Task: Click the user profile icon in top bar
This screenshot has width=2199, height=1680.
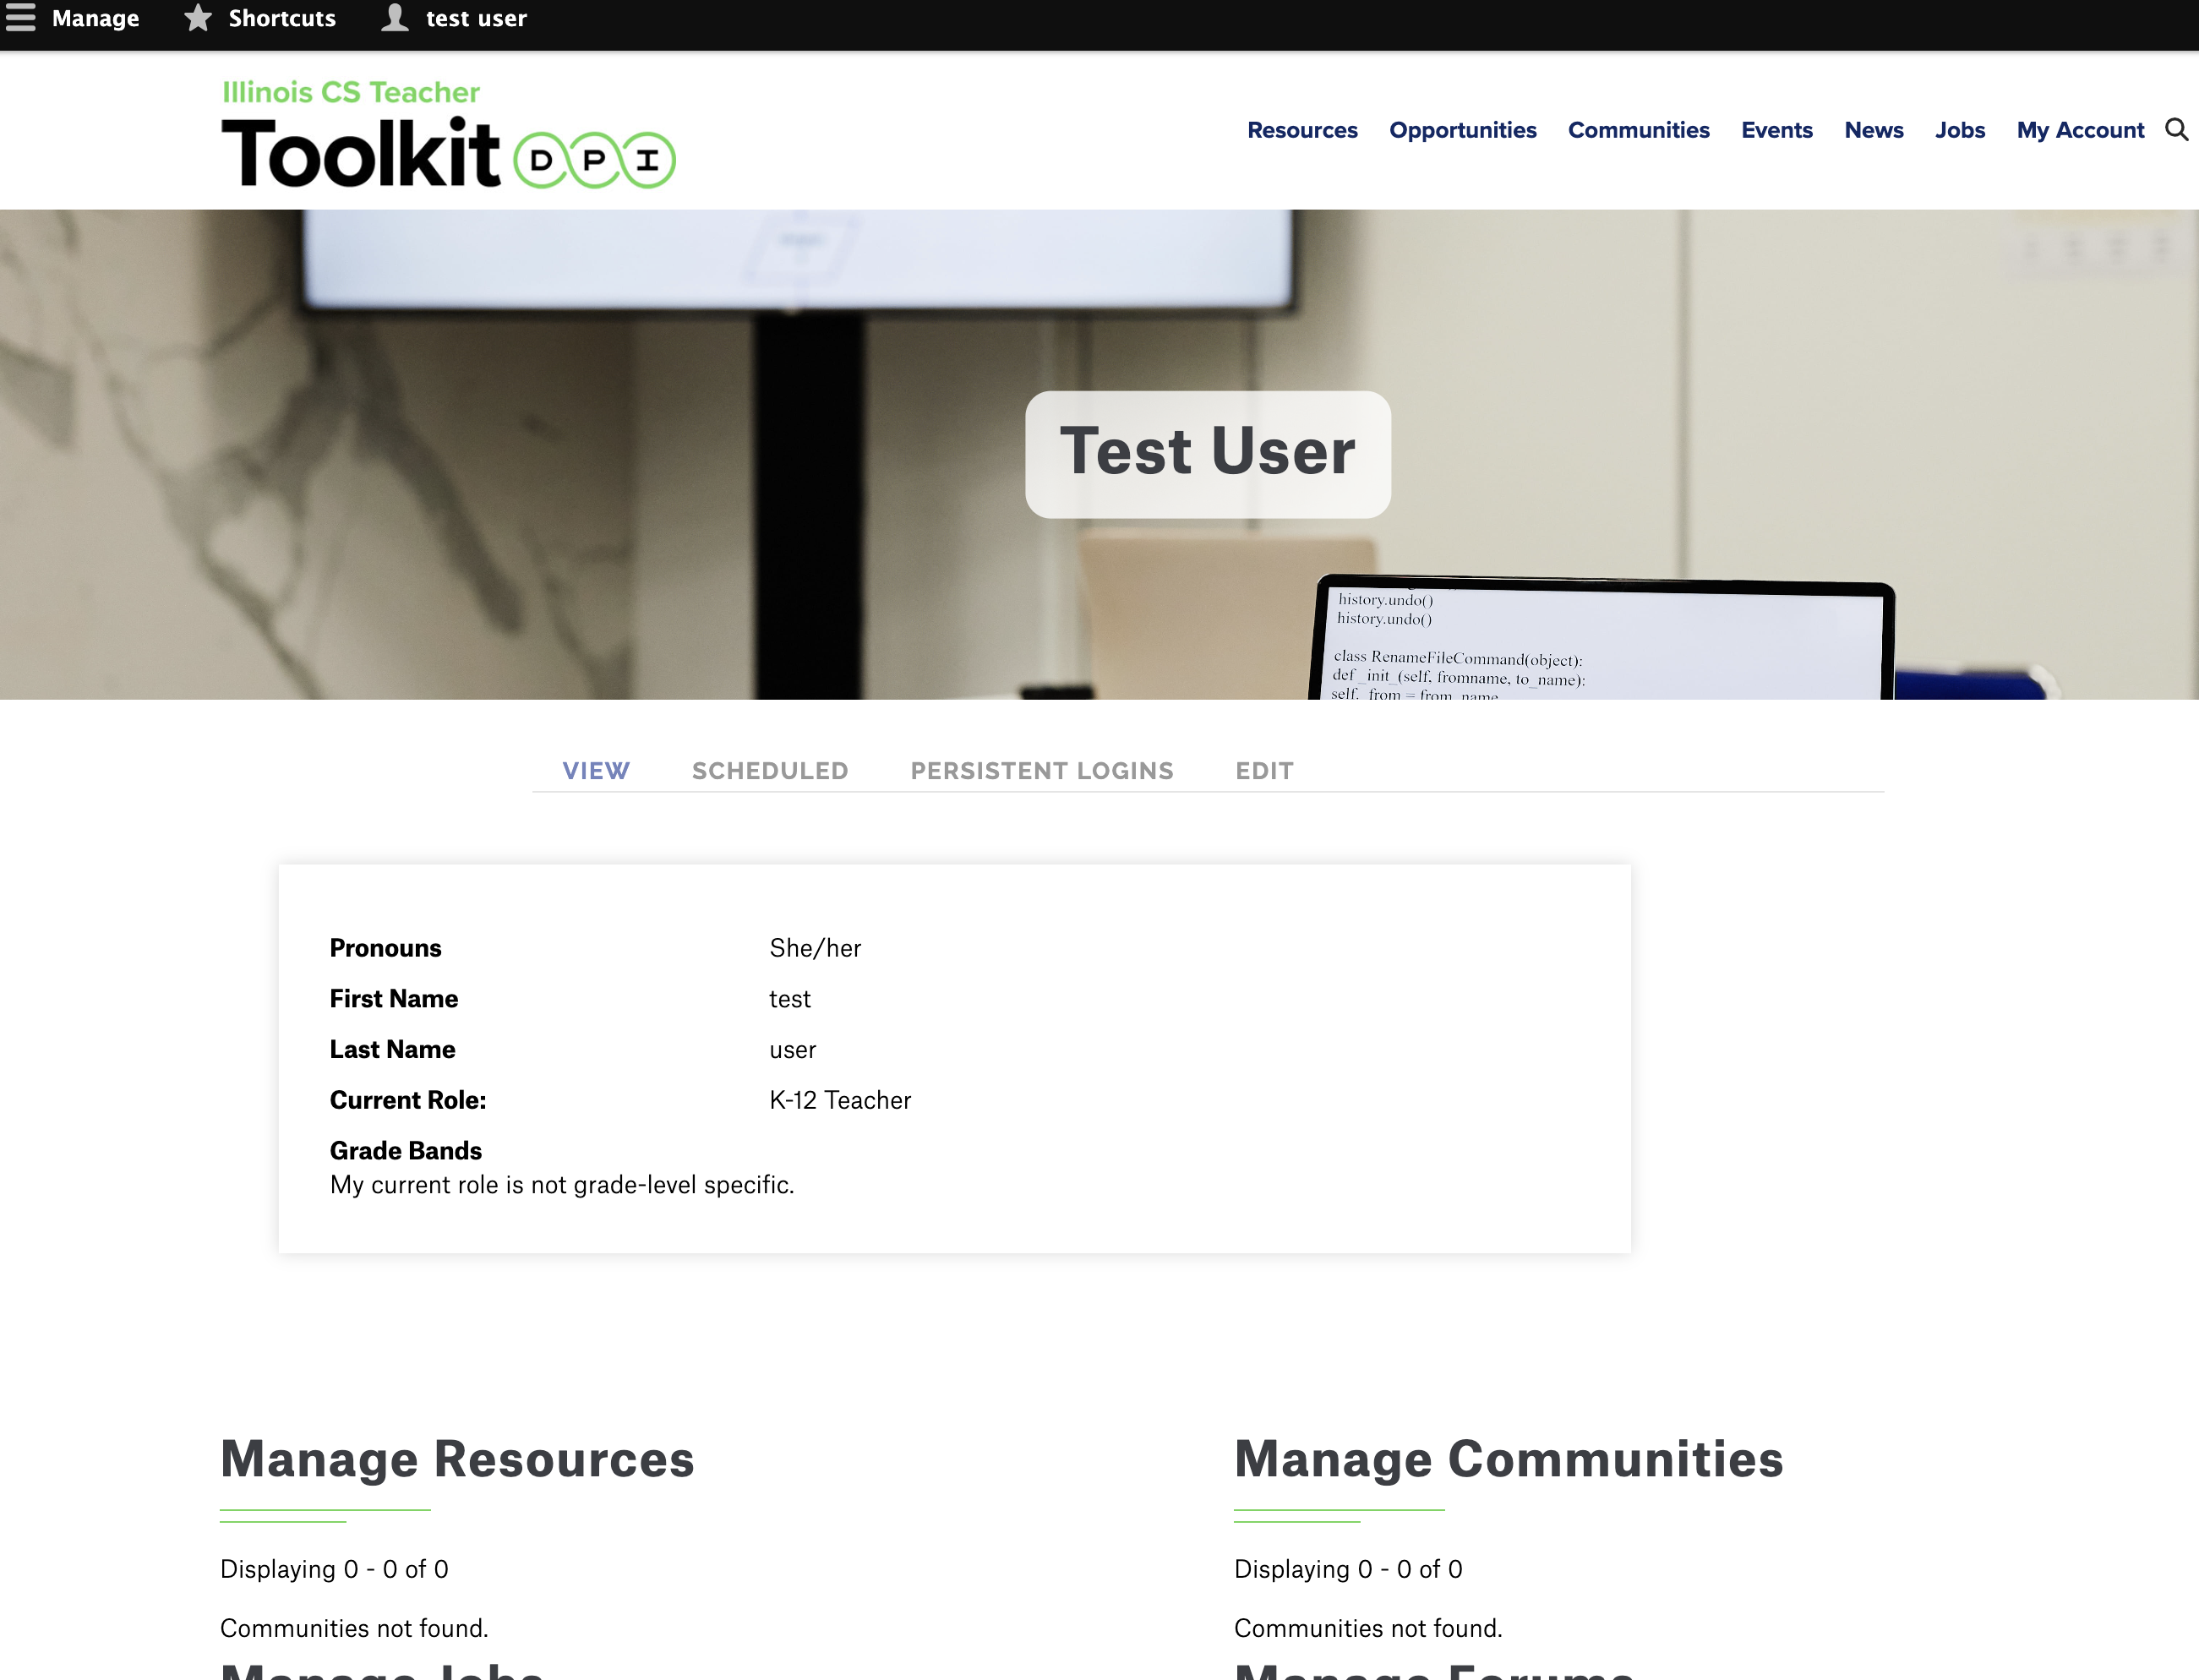Action: pos(392,19)
